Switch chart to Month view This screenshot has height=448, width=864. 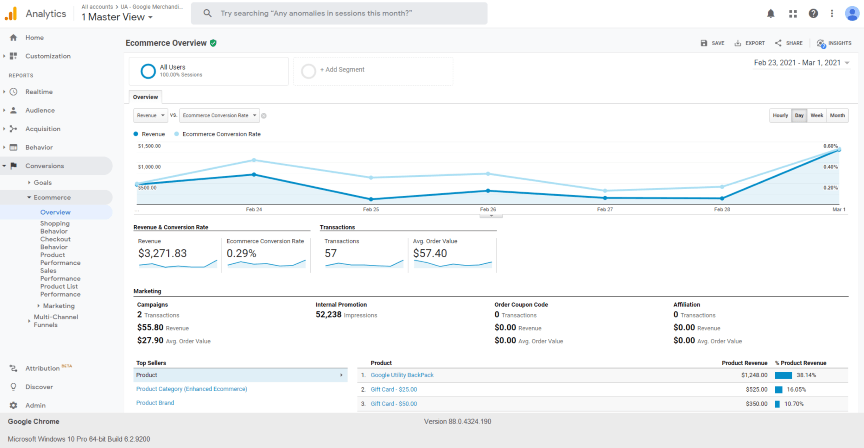point(837,115)
